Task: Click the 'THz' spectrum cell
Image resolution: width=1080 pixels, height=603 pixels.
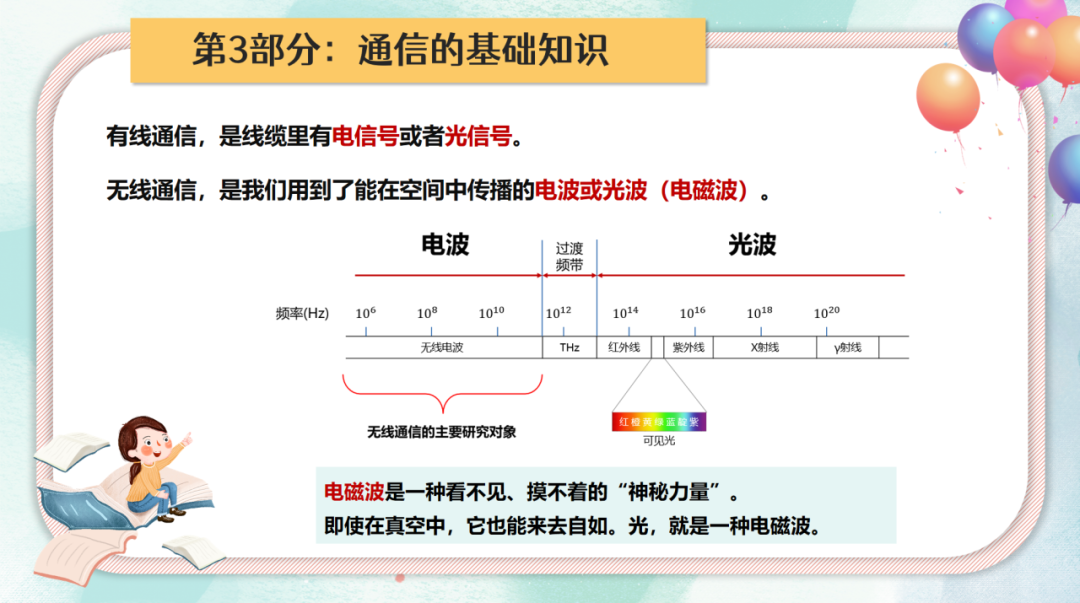Action: (570, 347)
